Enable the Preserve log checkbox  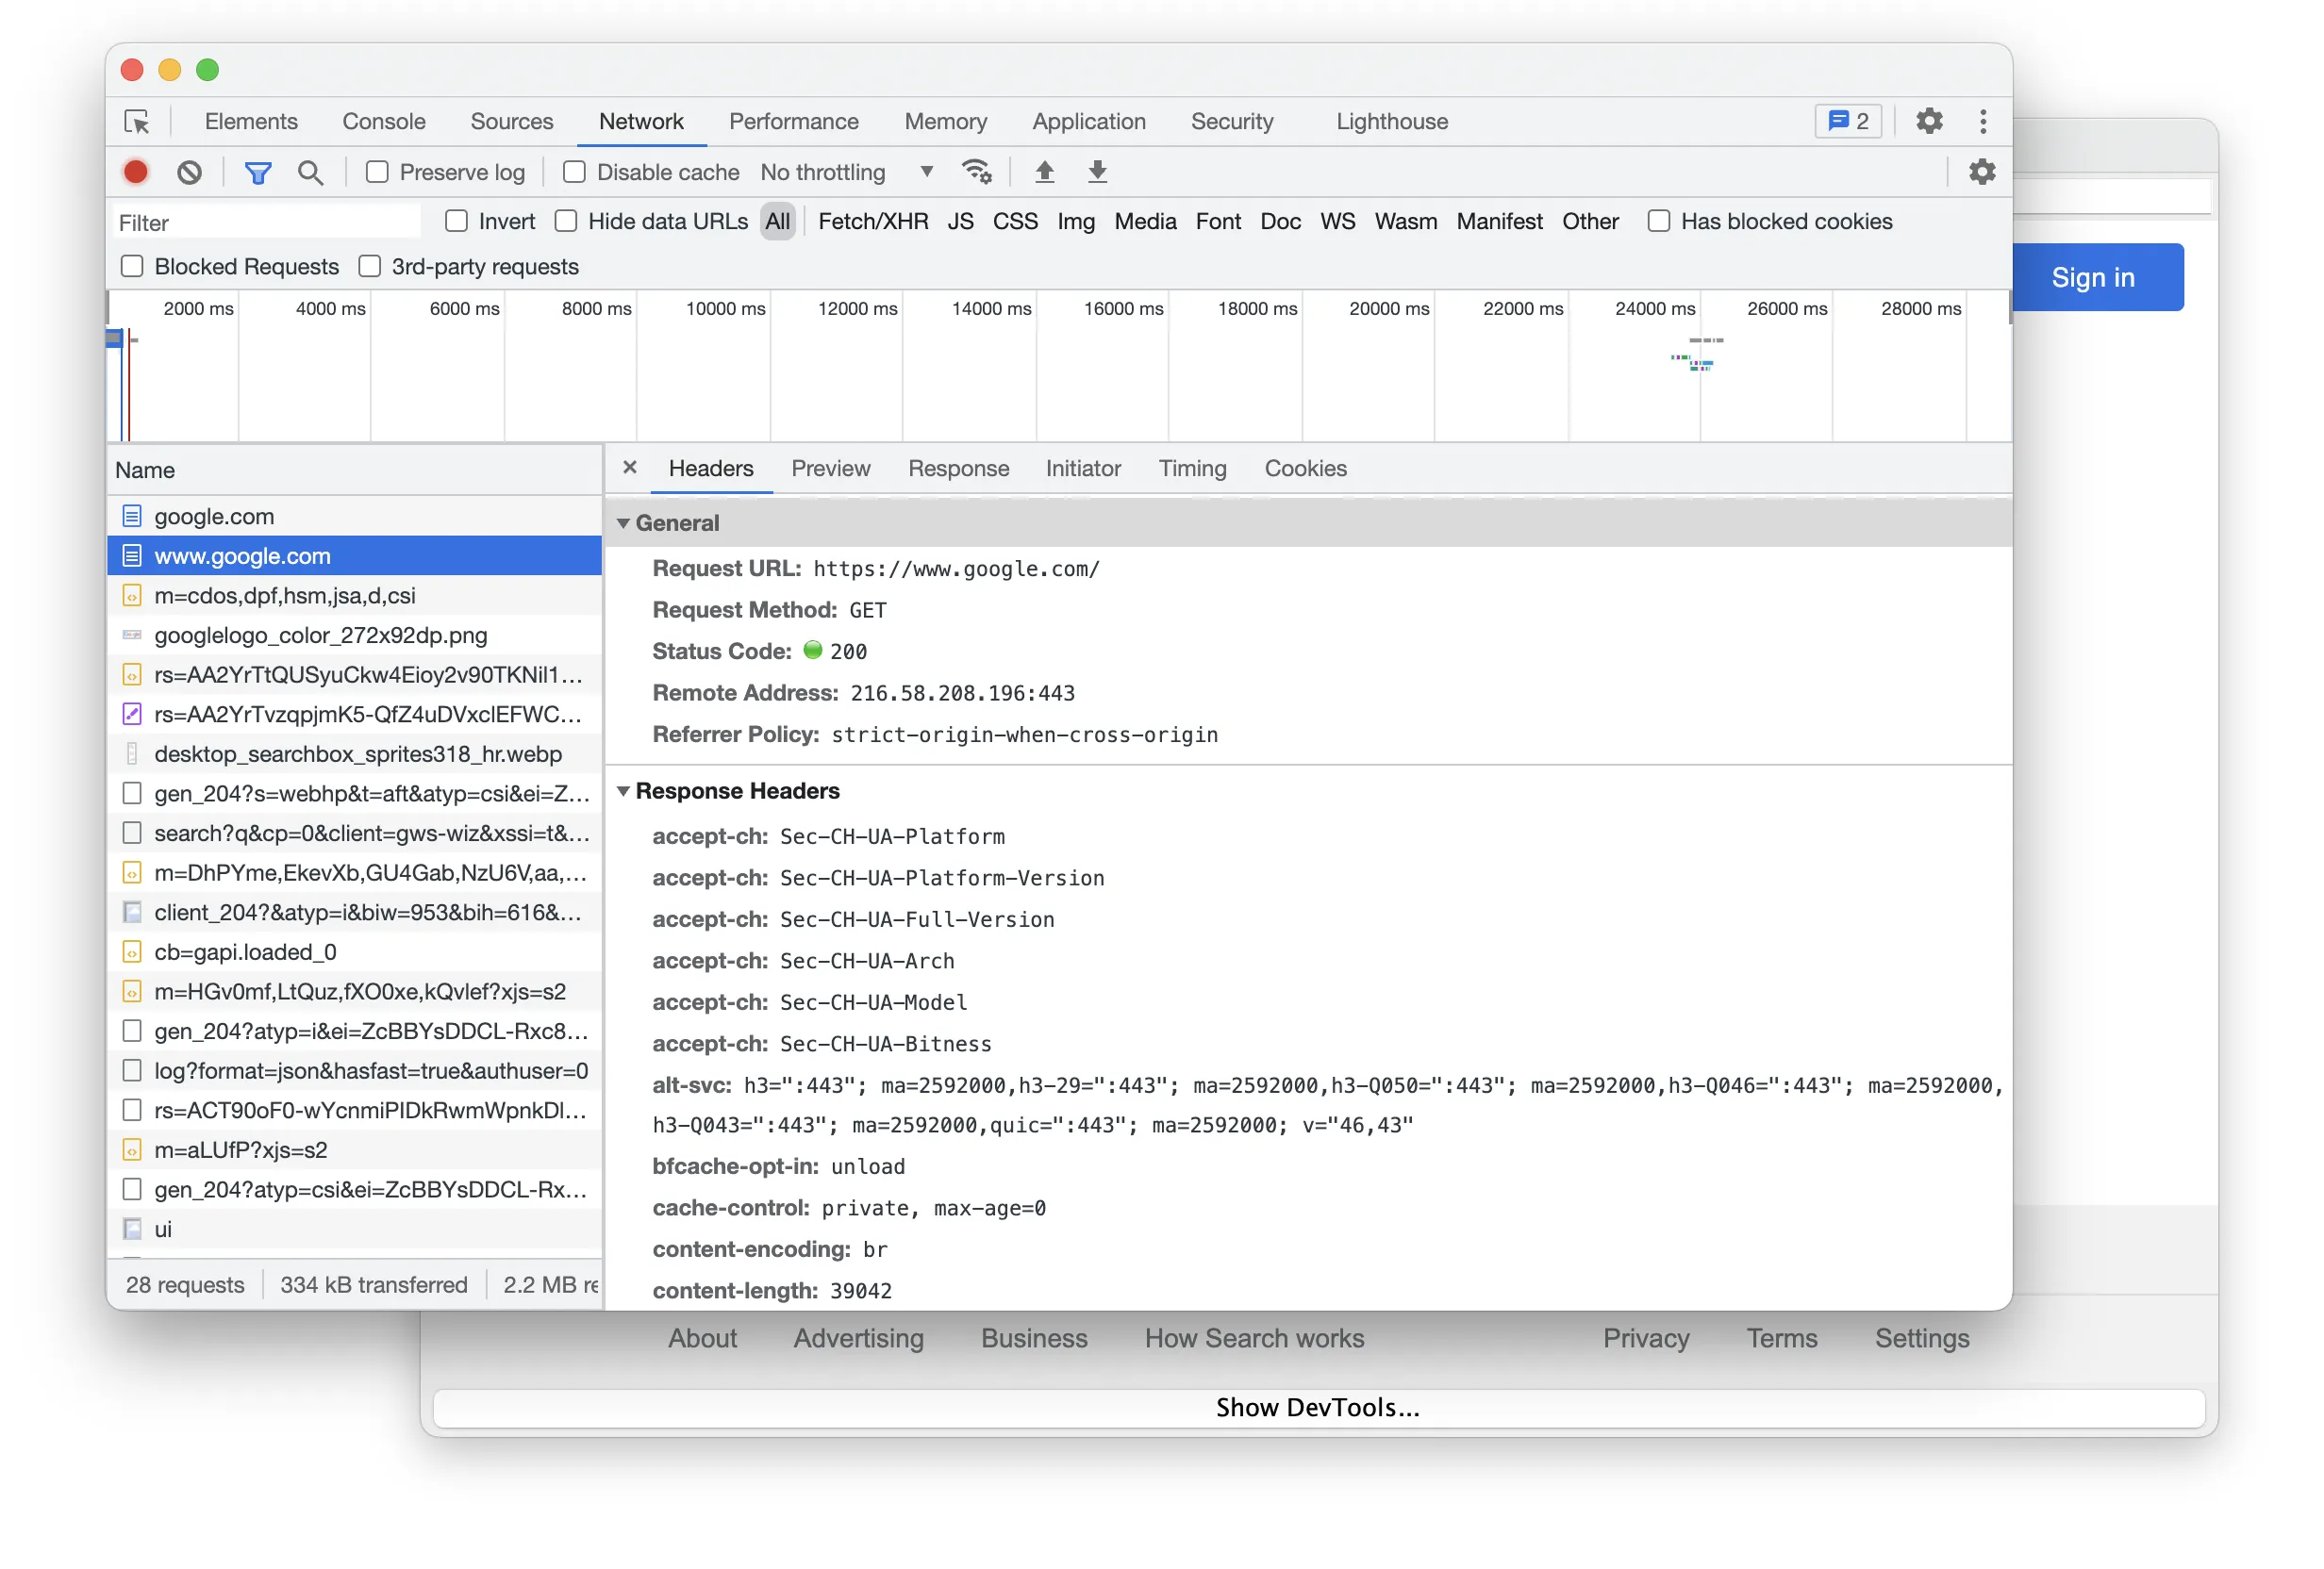(x=377, y=172)
